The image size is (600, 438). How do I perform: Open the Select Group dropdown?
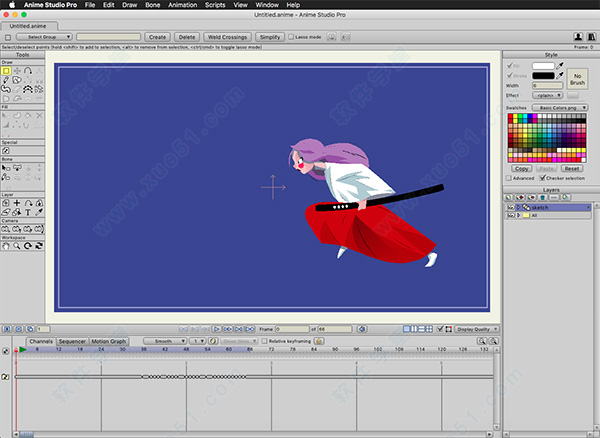click(44, 37)
